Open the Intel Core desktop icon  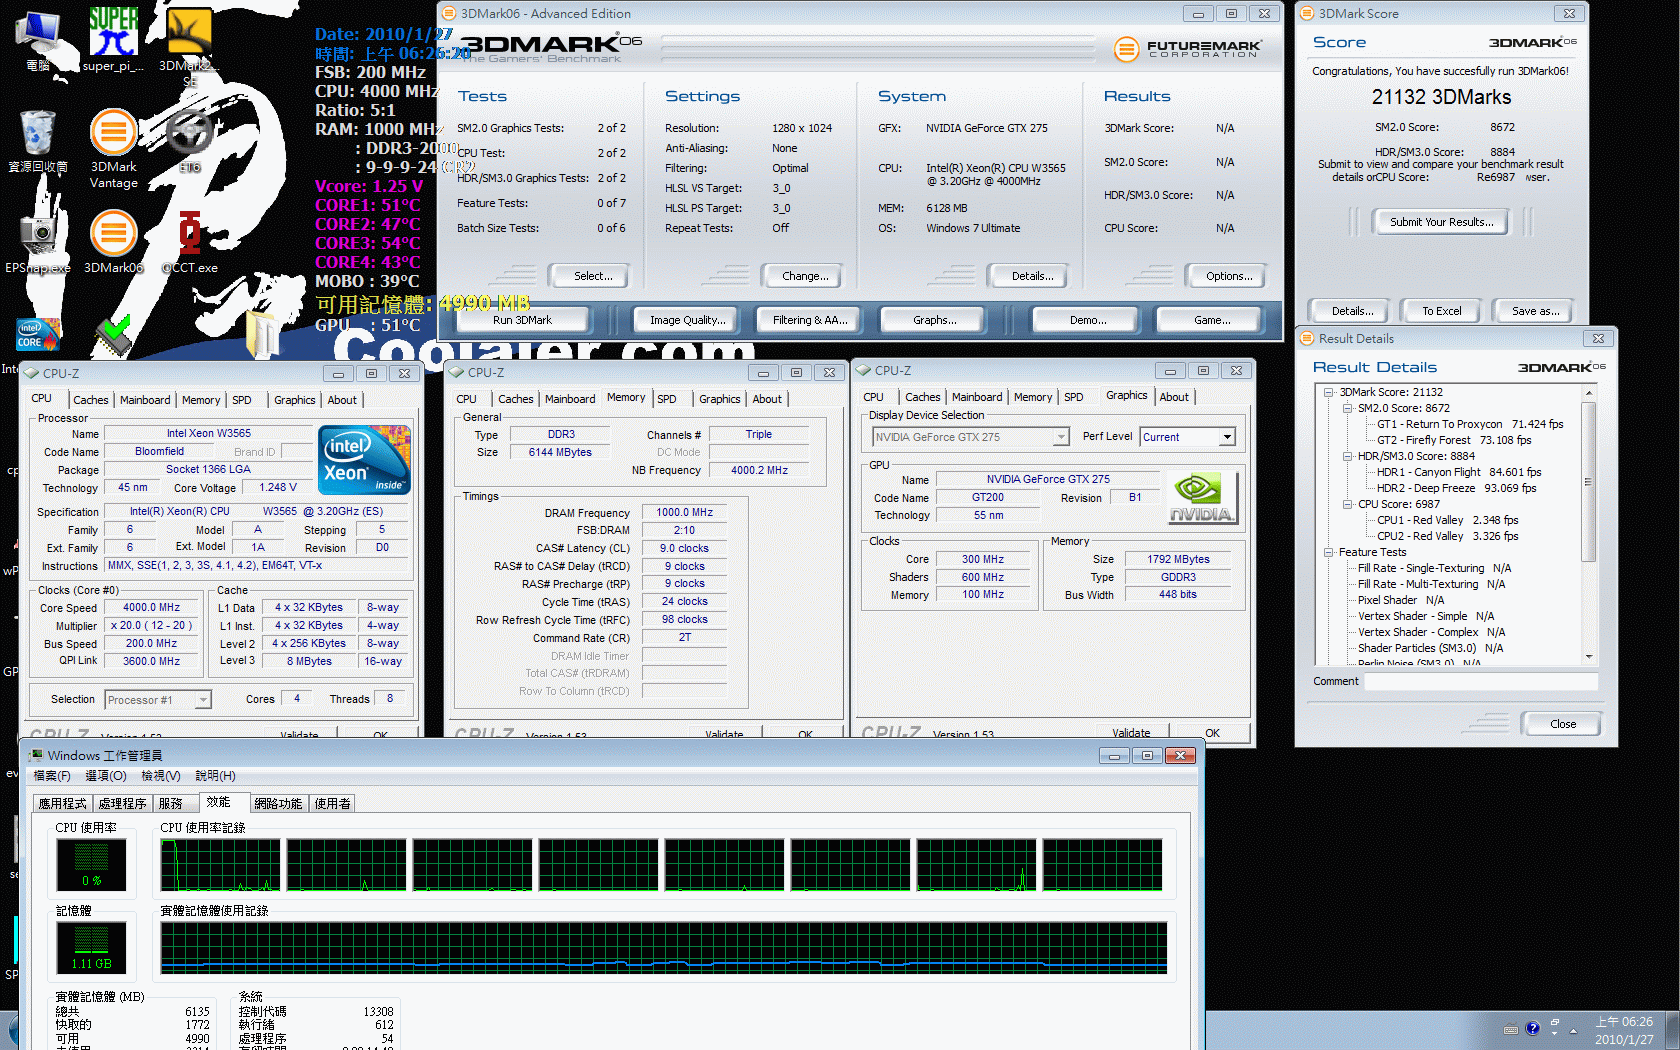pyautogui.click(x=38, y=334)
